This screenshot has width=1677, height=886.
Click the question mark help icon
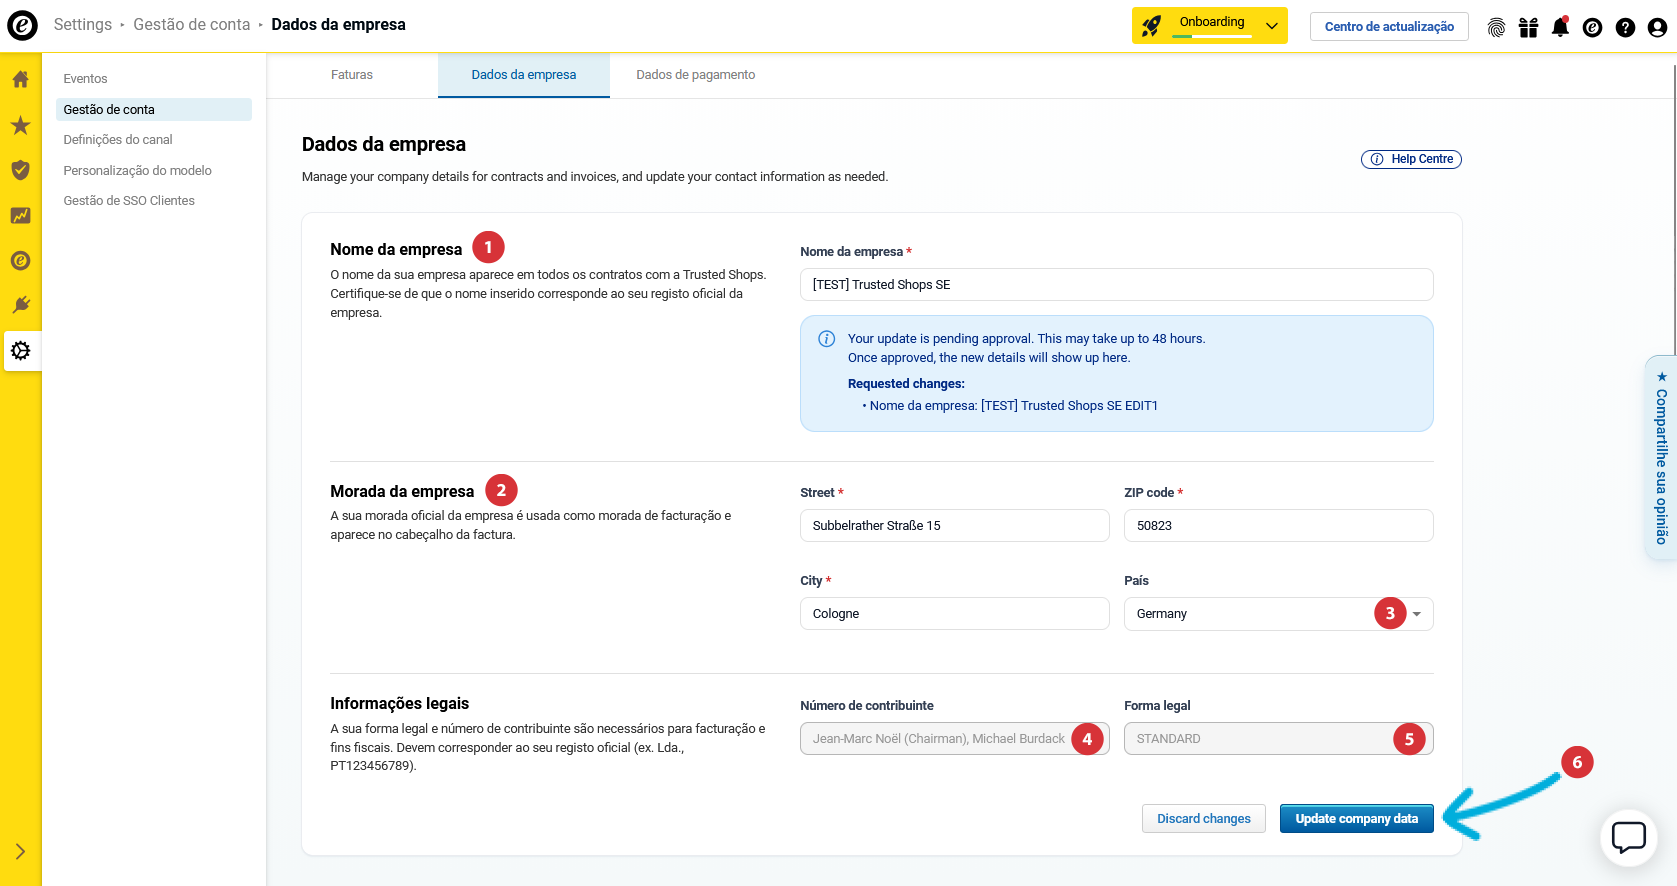(x=1625, y=27)
